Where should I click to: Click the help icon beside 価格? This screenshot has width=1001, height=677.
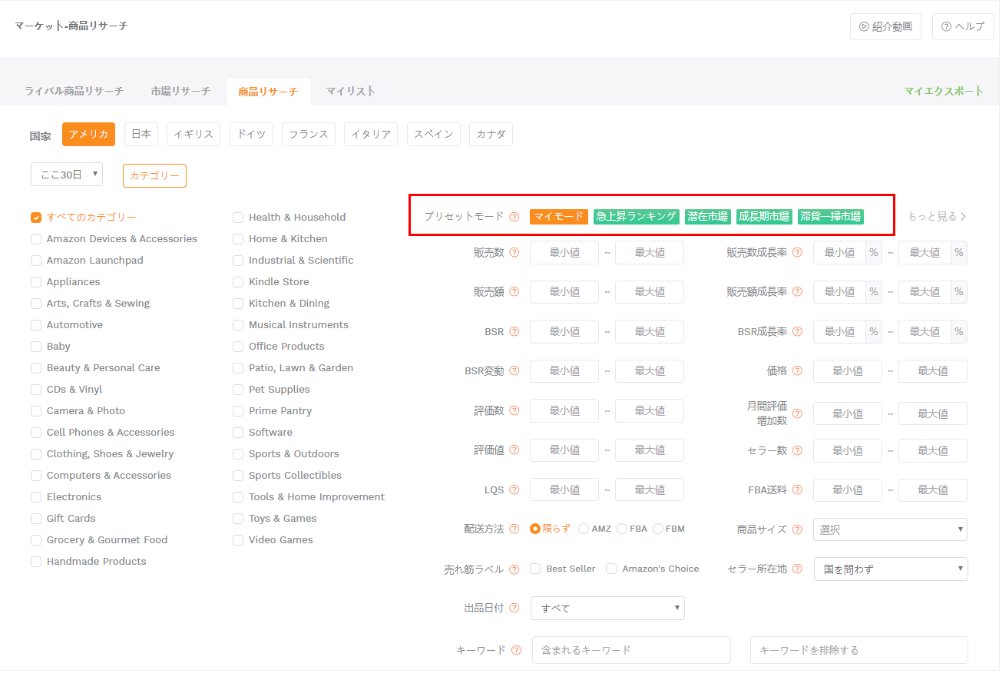[x=797, y=371]
